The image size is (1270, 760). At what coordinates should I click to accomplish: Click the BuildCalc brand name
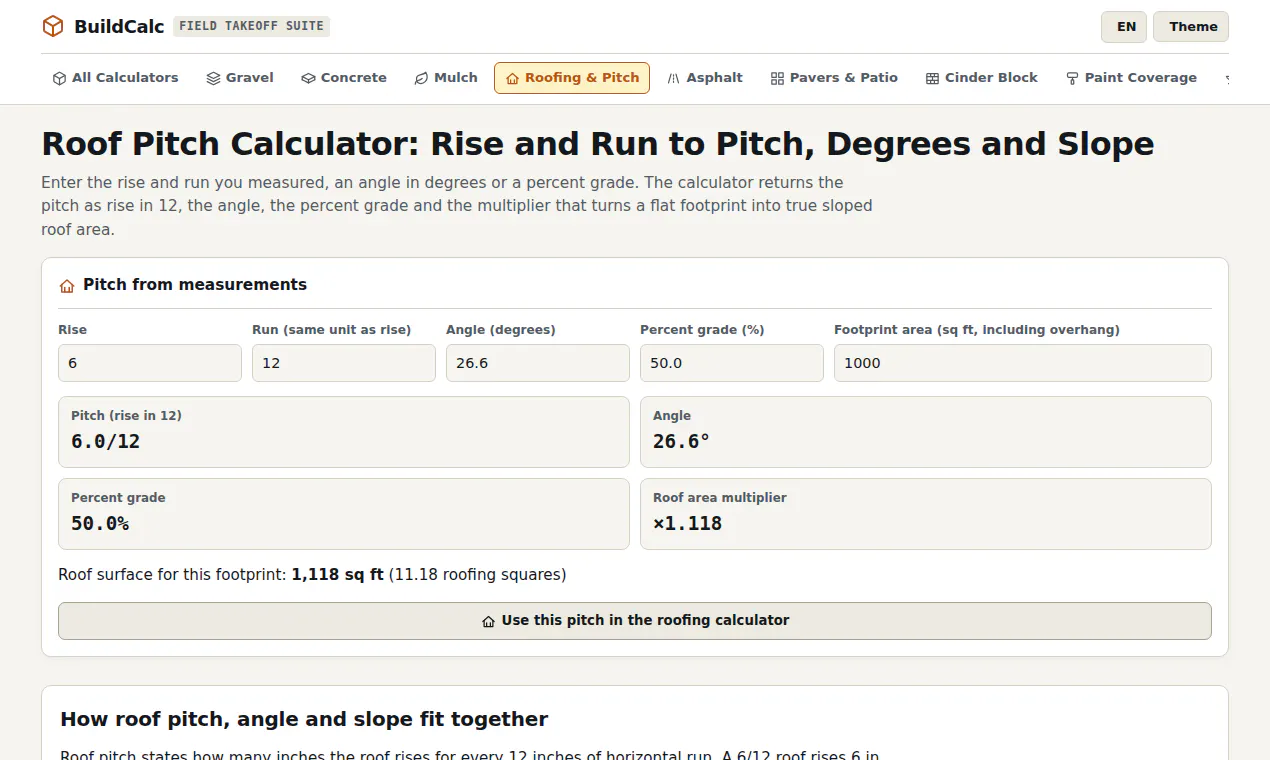(x=119, y=27)
